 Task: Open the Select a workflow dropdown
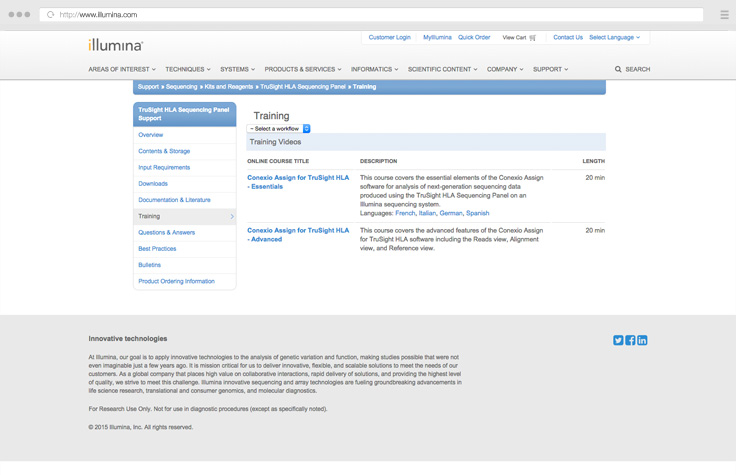(x=279, y=129)
